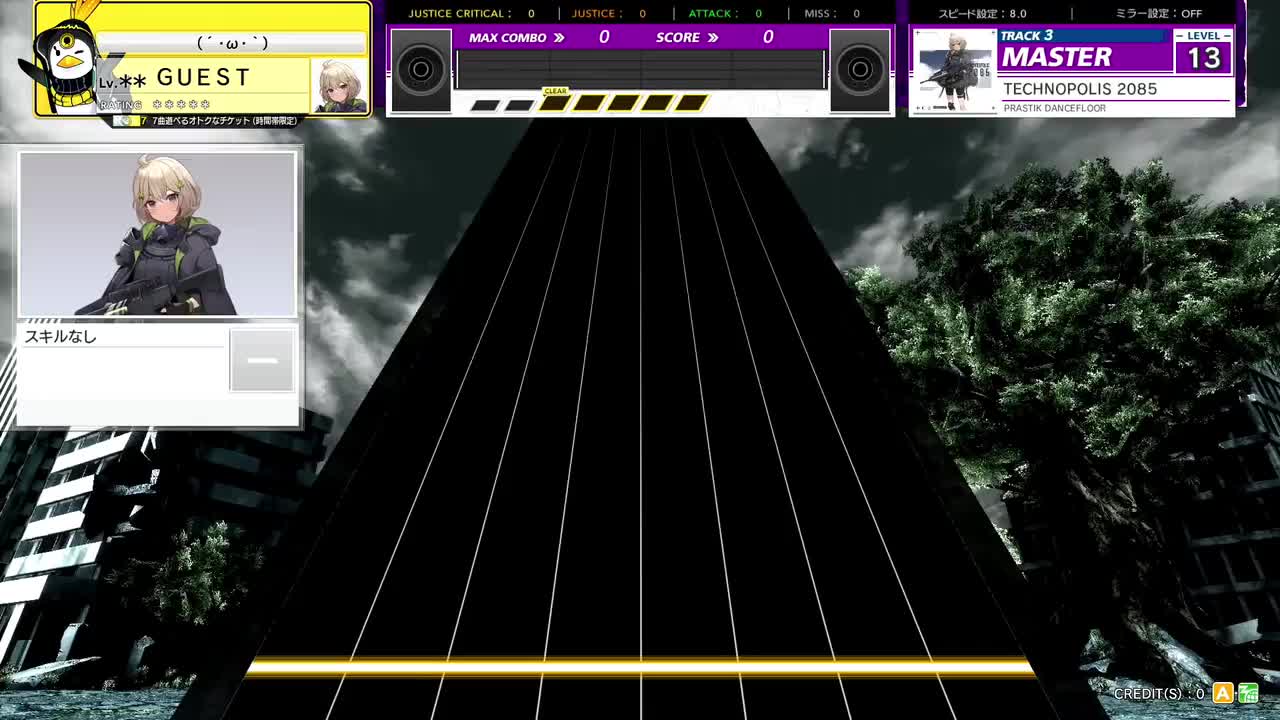Click the green ATTACK counter
This screenshot has height=720, width=1280.
pos(725,13)
